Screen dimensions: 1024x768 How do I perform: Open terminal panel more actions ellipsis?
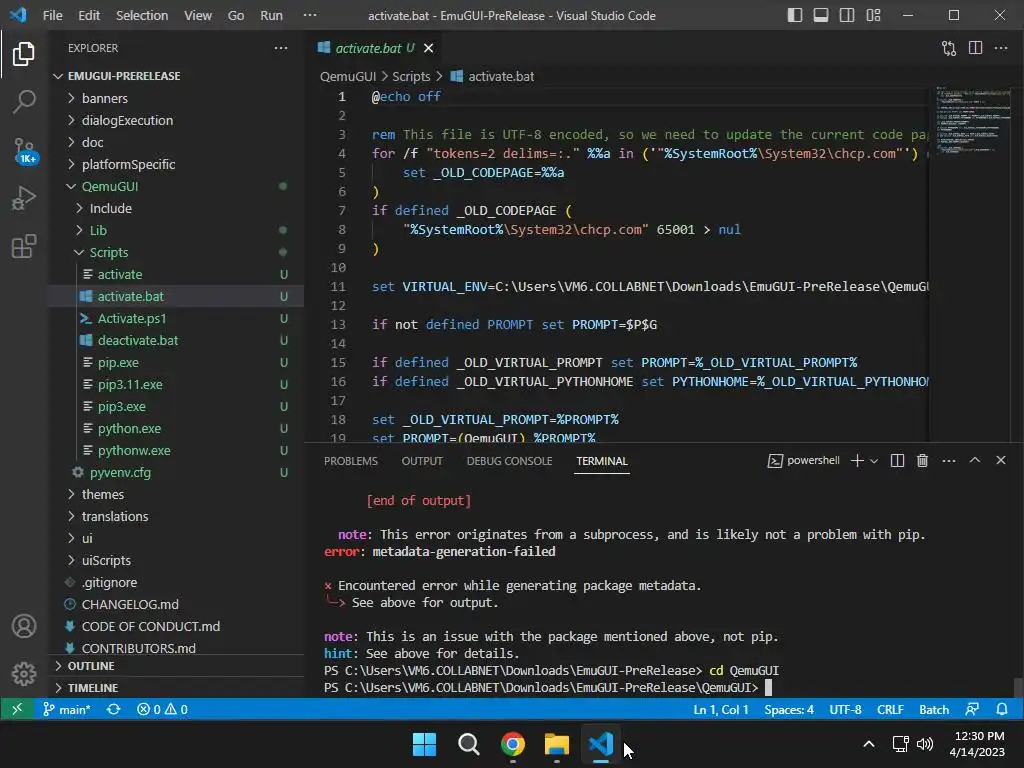click(x=949, y=460)
